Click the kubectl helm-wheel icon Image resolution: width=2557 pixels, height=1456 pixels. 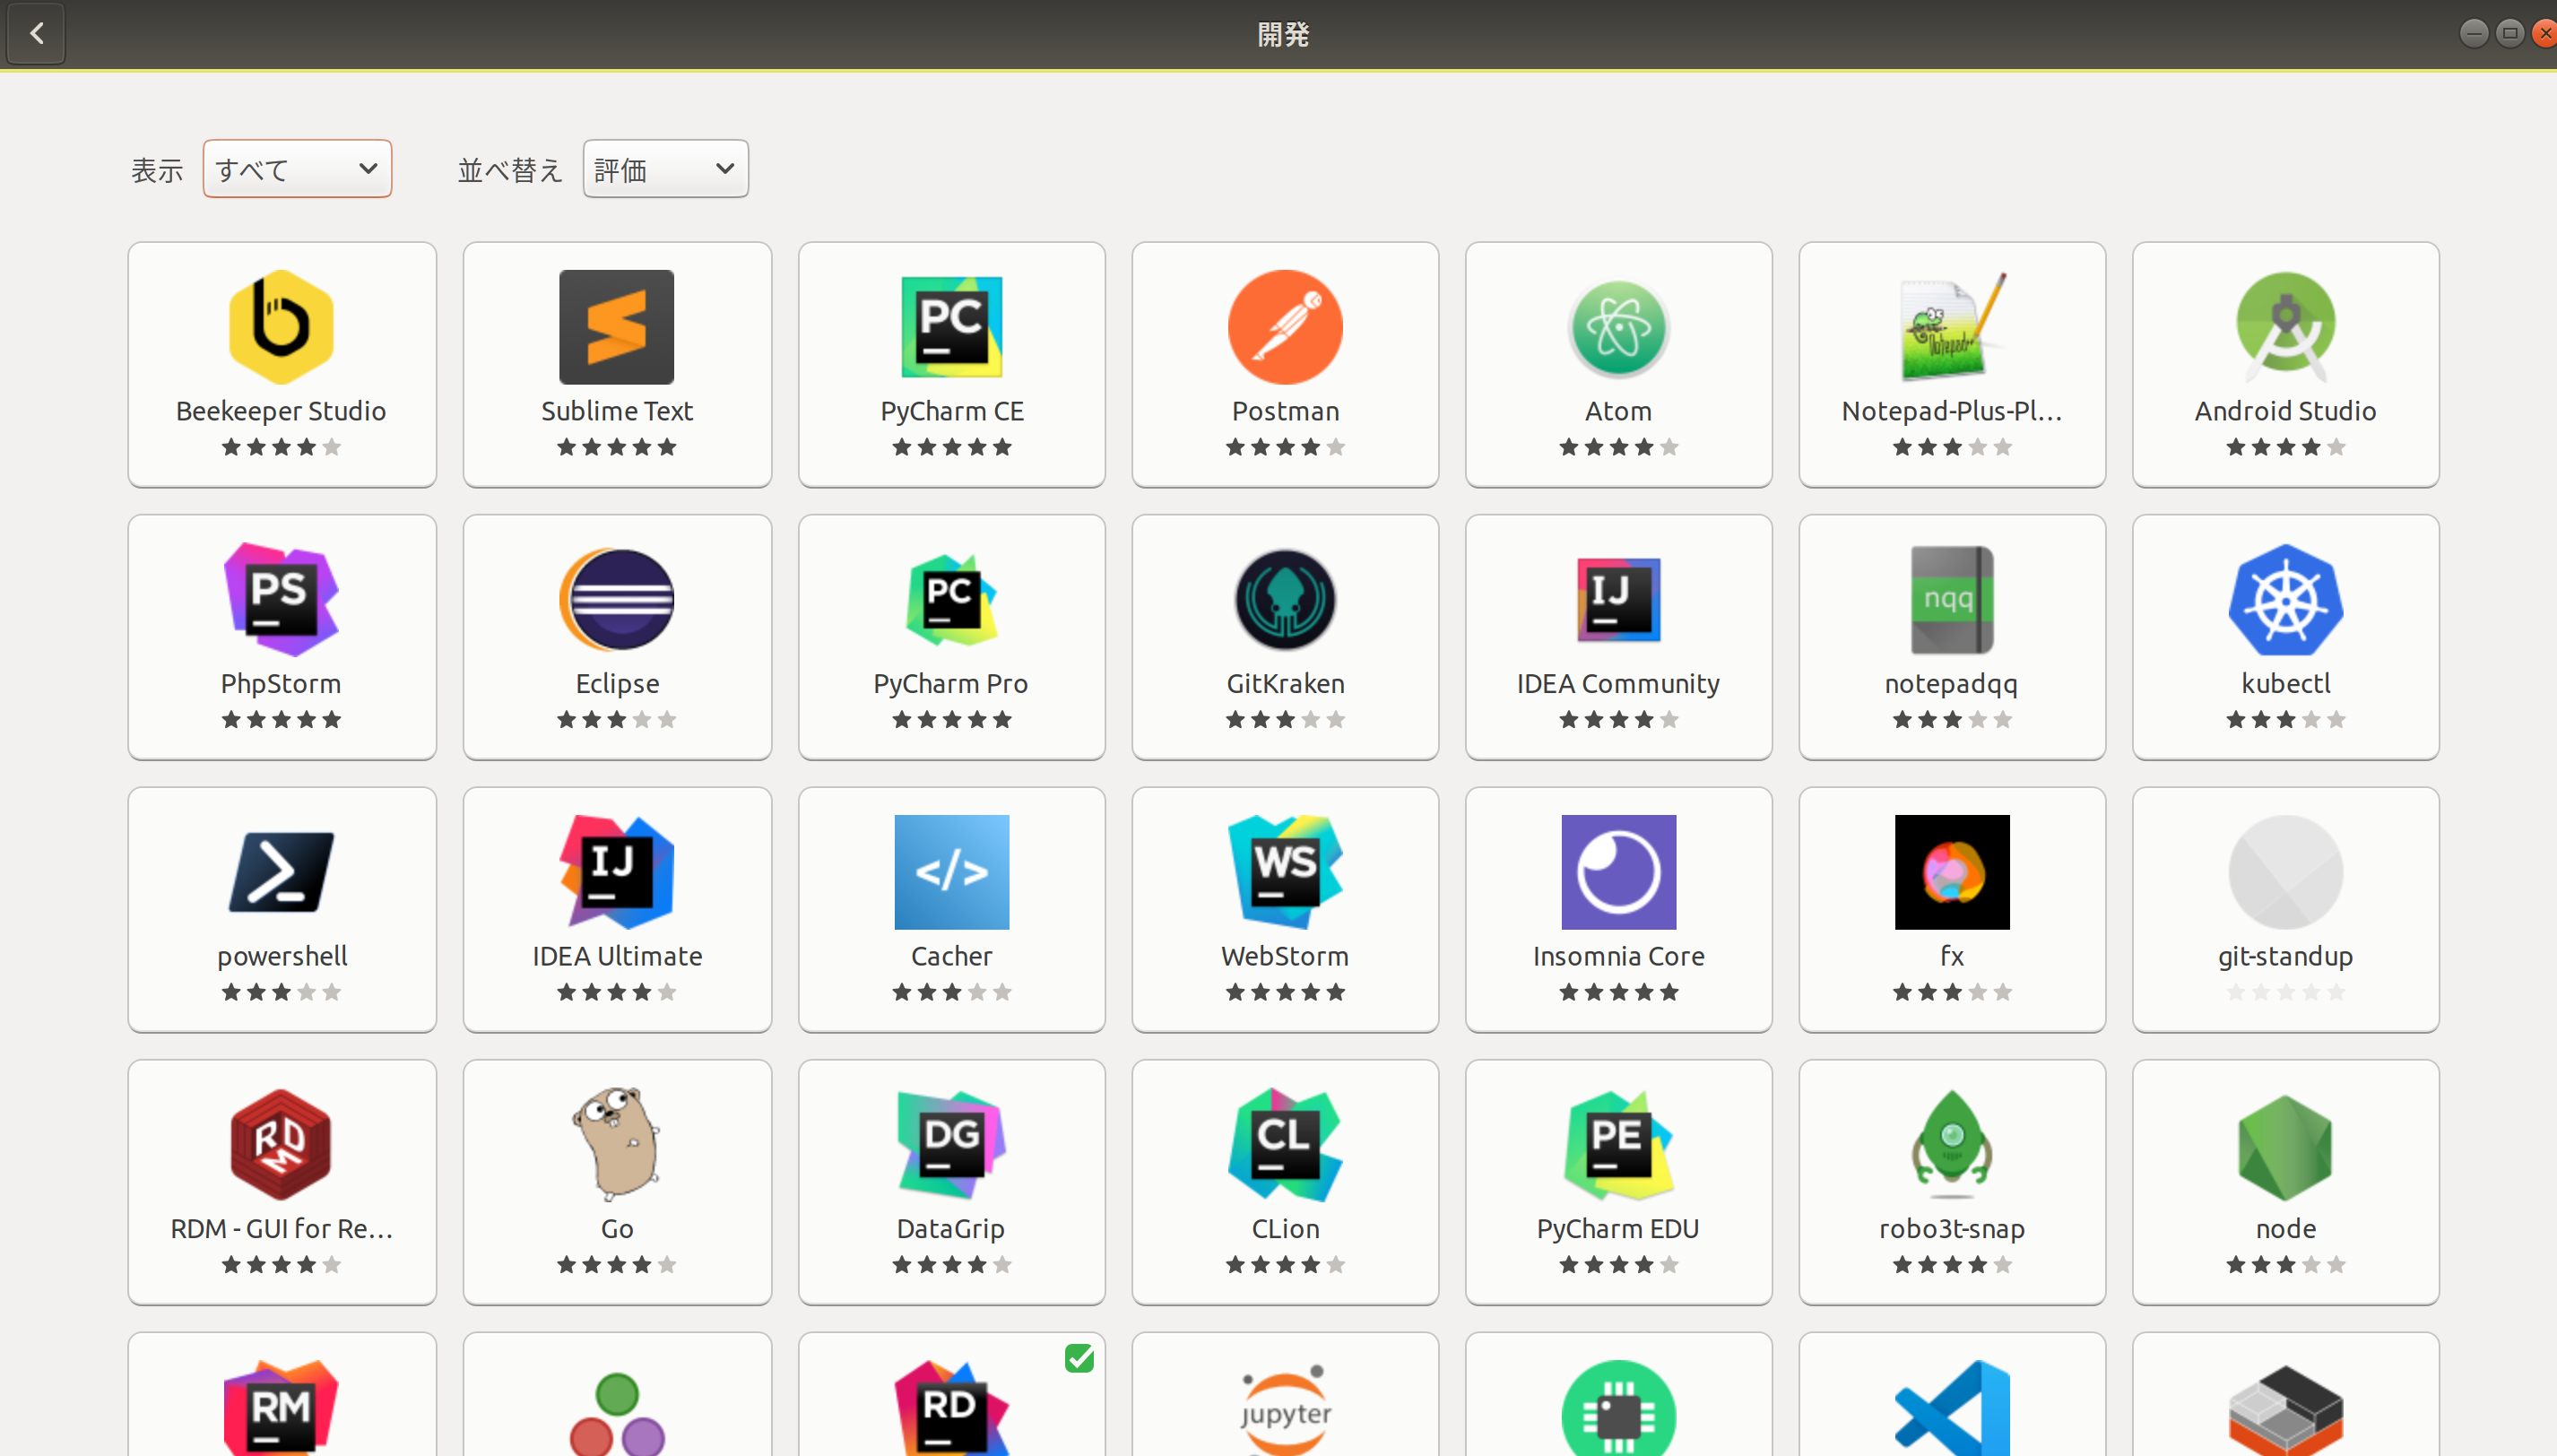pos(2285,599)
